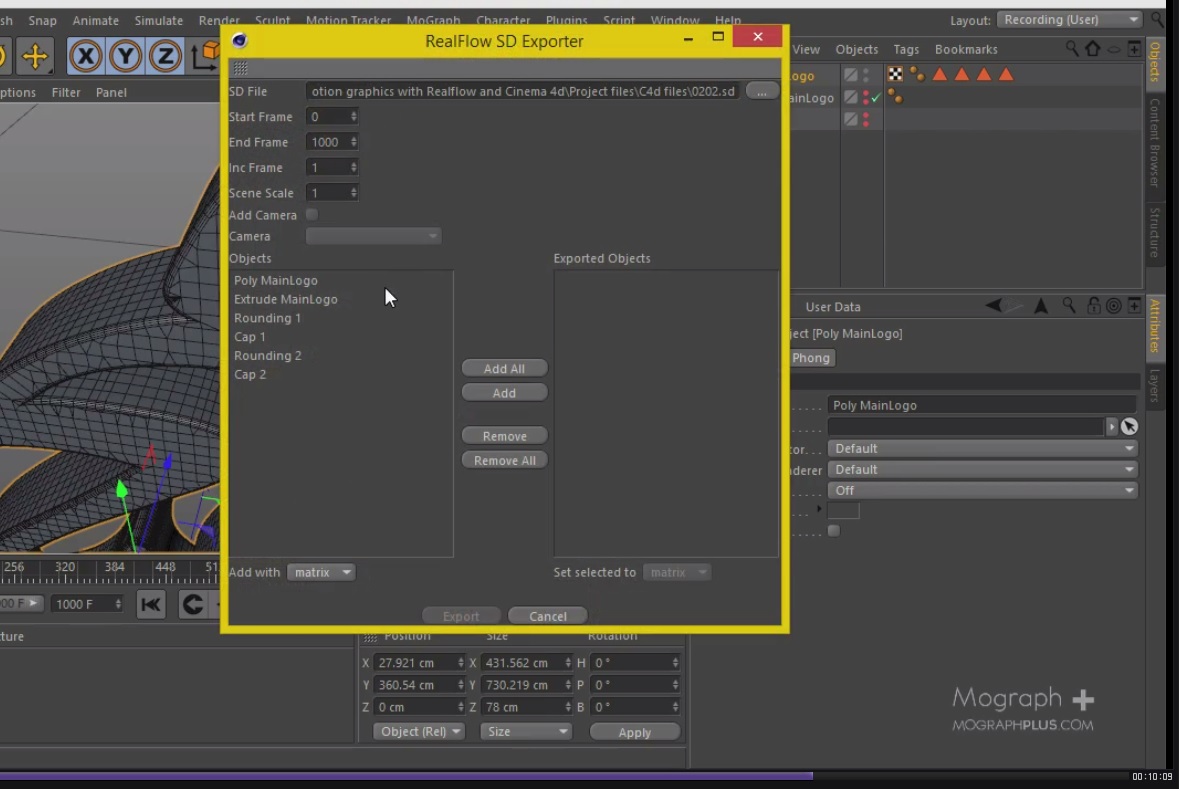Screen dimensions: 1179x789
Task: Open Set selected to matrix dropdown
Action: point(677,572)
